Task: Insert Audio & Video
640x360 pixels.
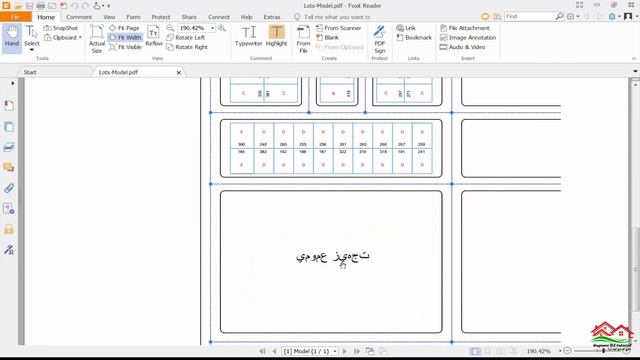Action: 462,47
